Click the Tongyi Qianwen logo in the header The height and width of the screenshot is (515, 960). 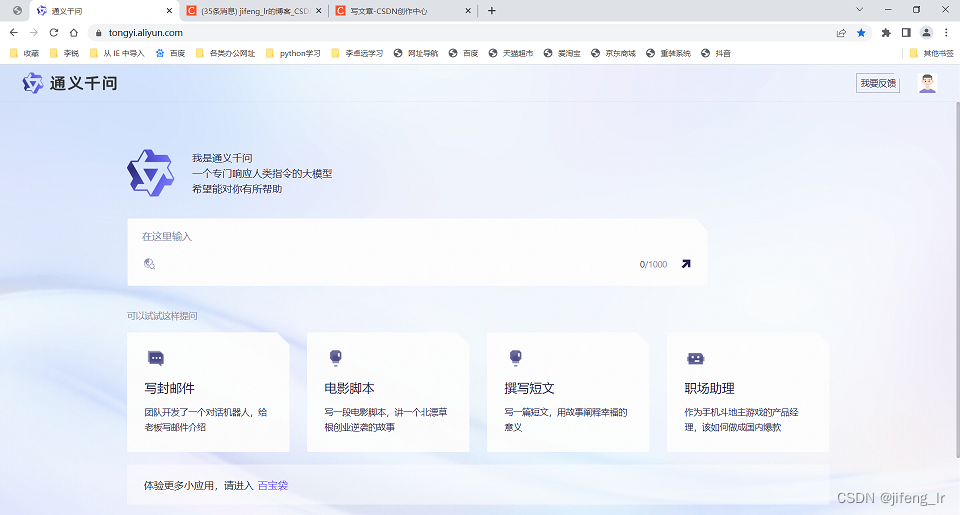point(69,83)
